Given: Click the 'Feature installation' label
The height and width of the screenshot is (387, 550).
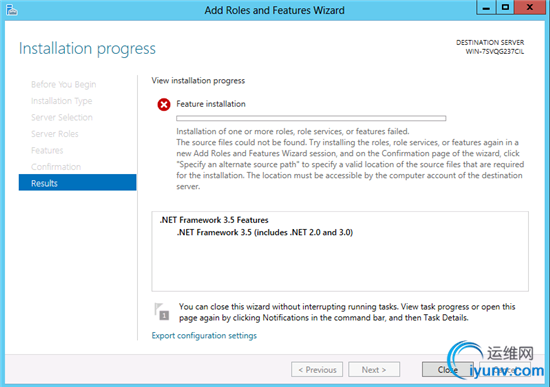Looking at the screenshot, I should [x=211, y=104].
